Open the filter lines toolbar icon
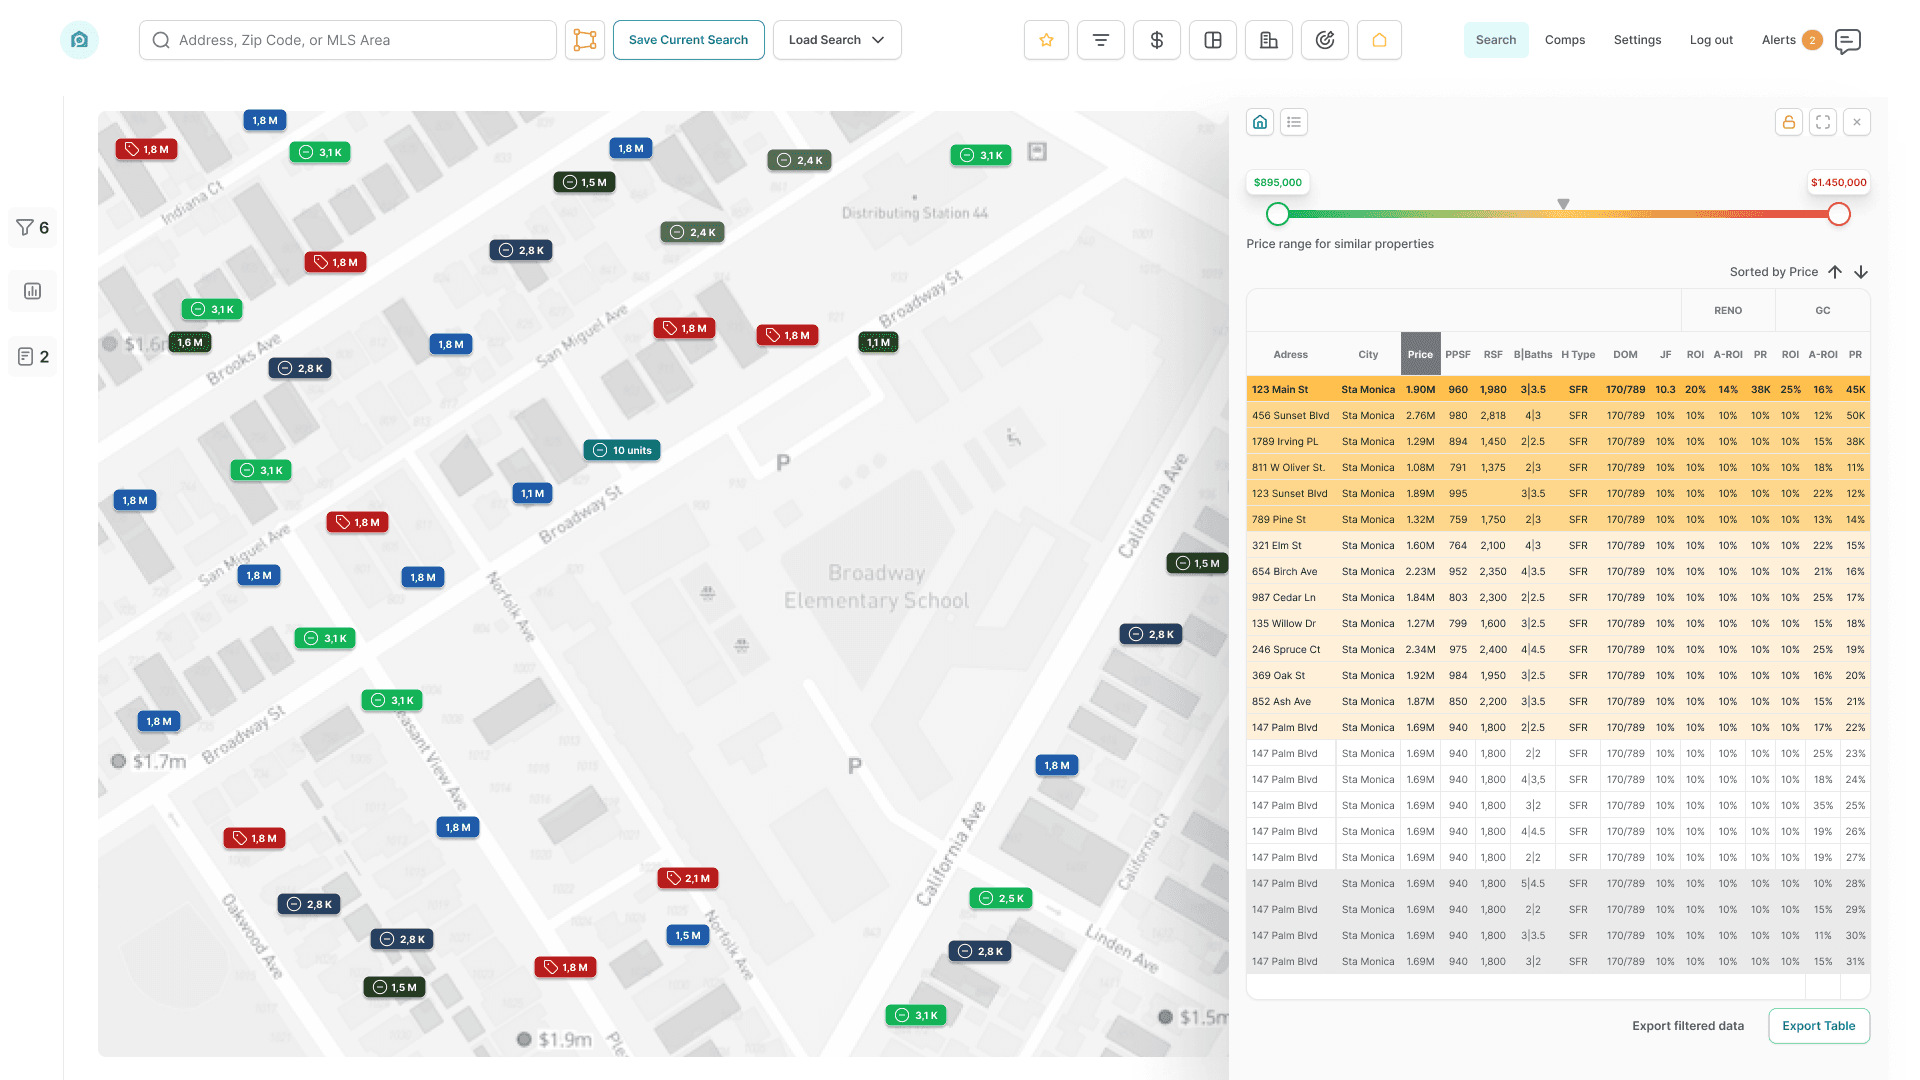This screenshot has width=1920, height=1080. [1101, 40]
